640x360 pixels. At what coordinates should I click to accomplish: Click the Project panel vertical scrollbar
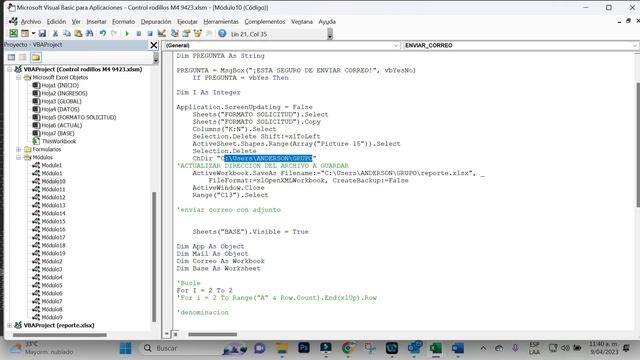pos(154,256)
